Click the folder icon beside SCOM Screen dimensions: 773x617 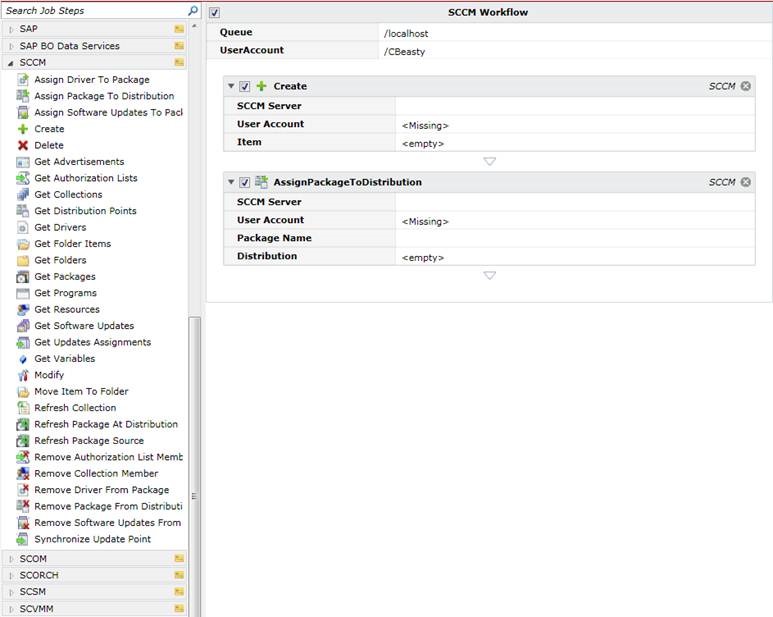pos(179,558)
